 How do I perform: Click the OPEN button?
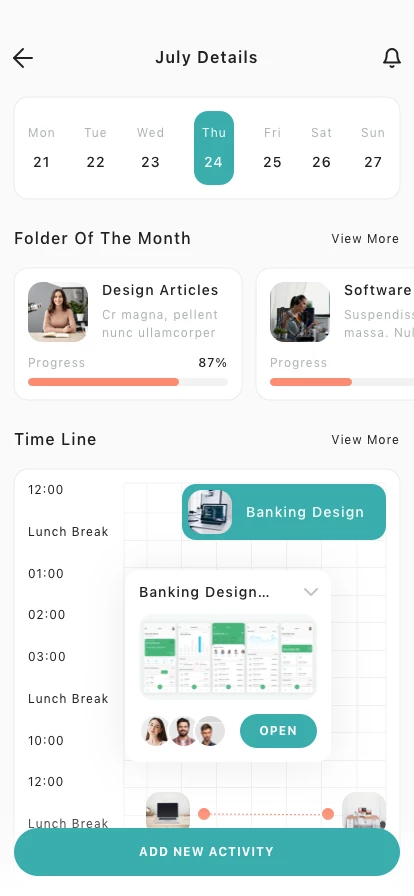(278, 731)
